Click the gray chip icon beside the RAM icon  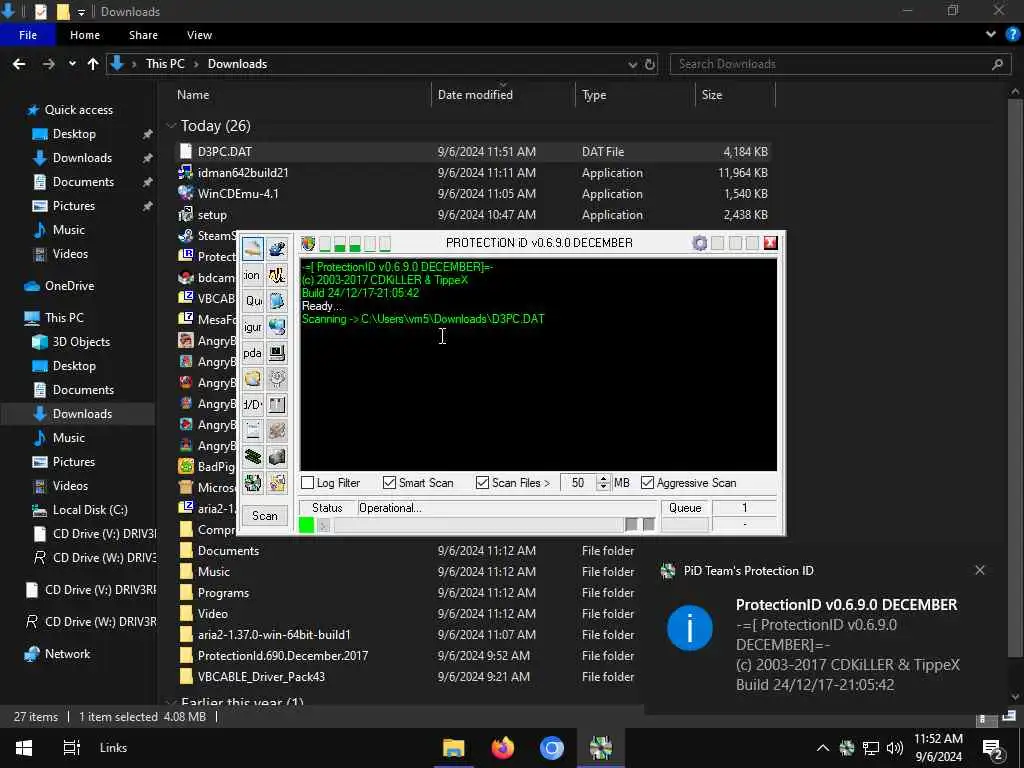pyautogui.click(x=277, y=456)
